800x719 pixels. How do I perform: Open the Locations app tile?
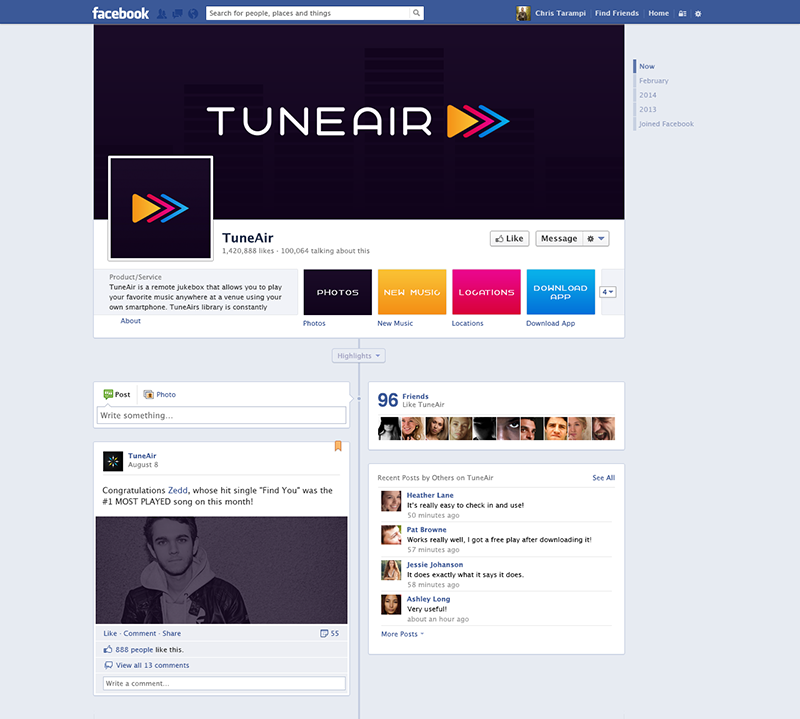pos(486,292)
